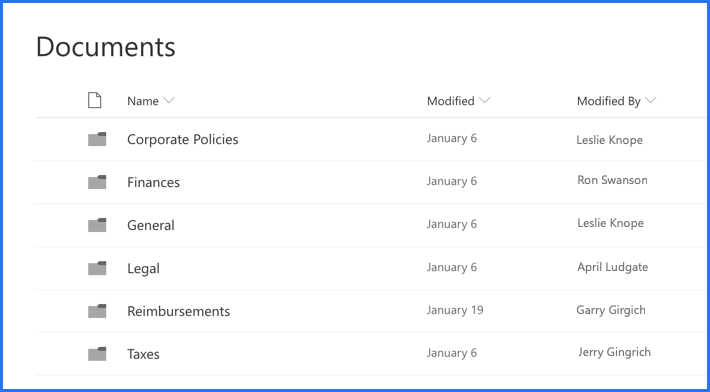Screen dimensions: 710x392
Task: Select the Finances folder icon
Action: coord(97,182)
